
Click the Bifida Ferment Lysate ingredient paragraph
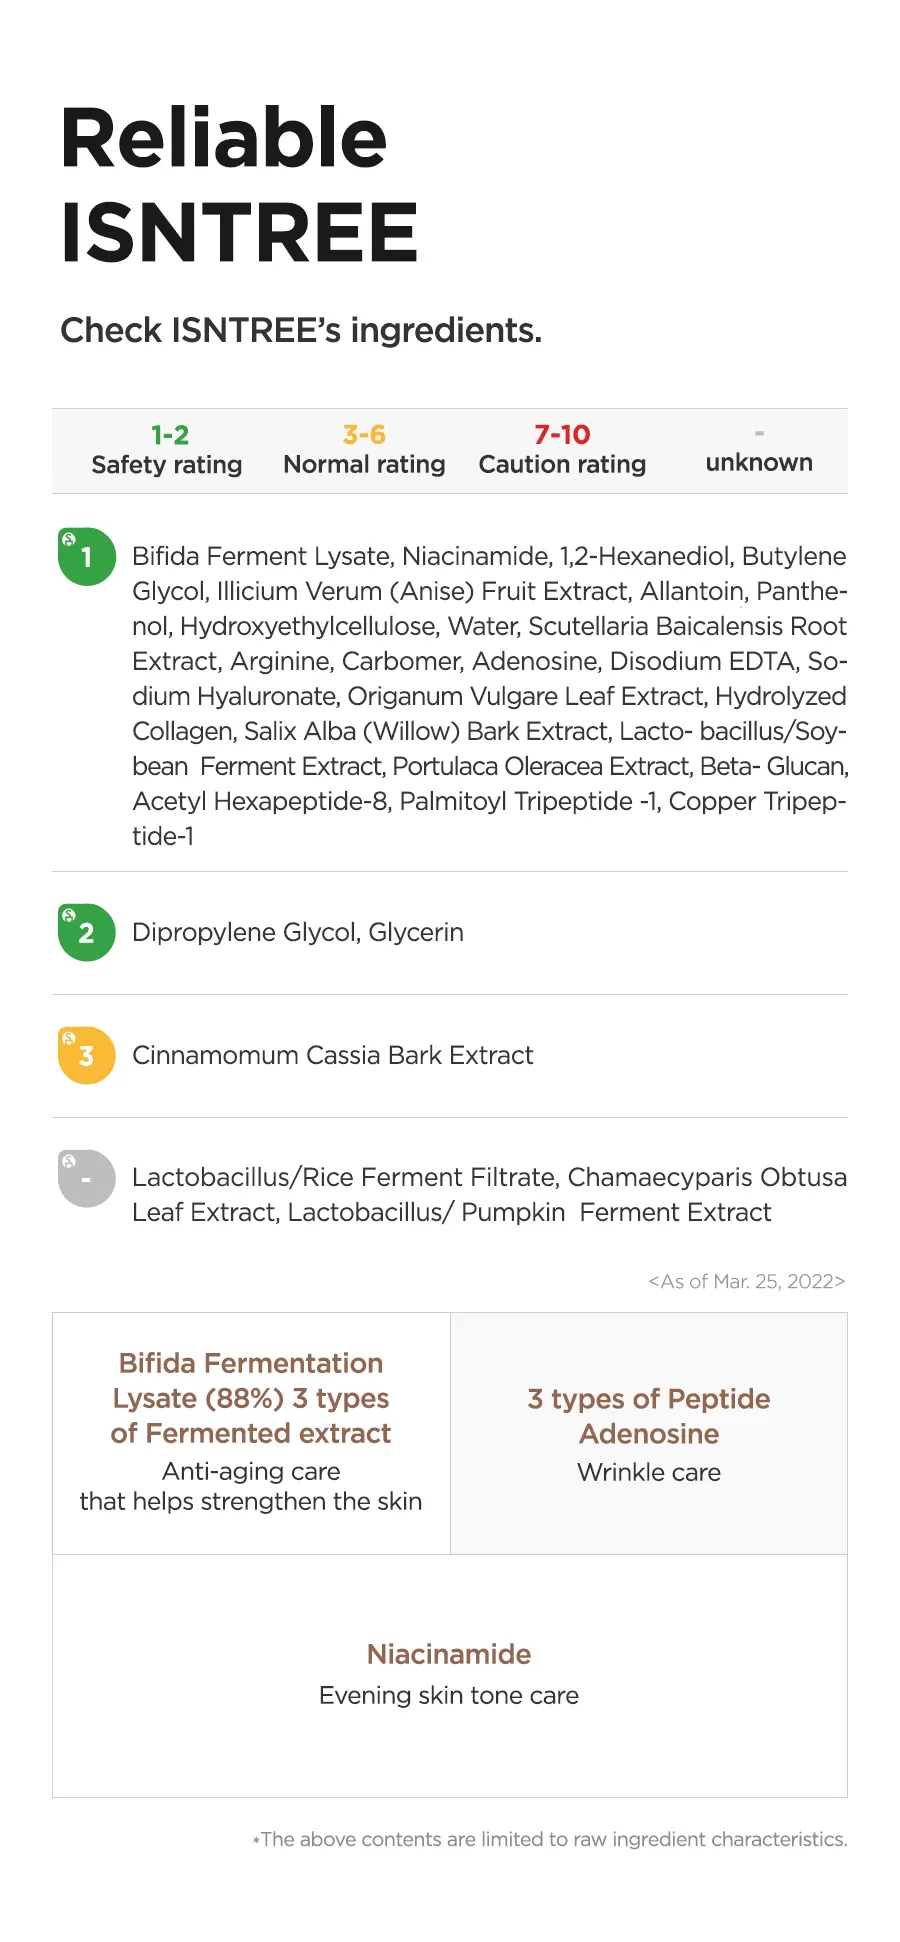[489, 695]
